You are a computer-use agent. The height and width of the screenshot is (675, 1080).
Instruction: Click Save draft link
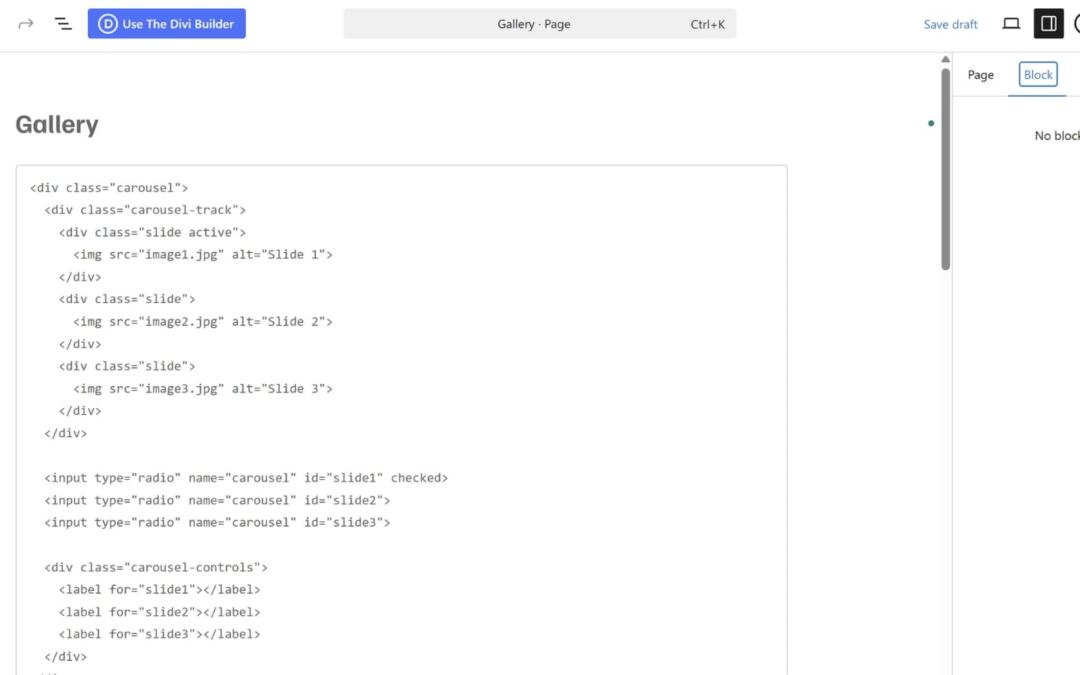950,24
